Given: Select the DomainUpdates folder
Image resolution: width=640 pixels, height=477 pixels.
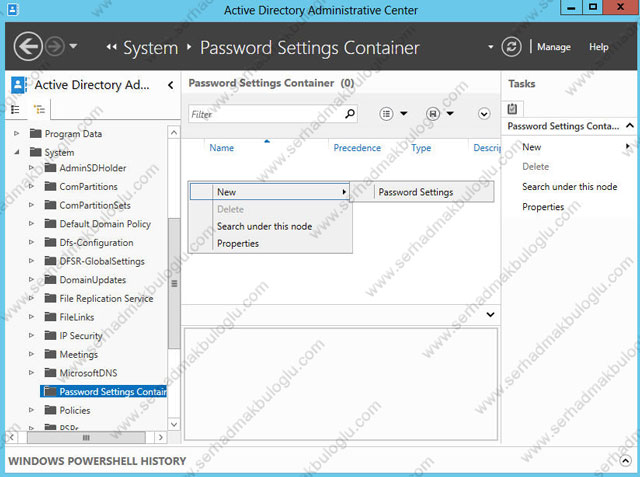Looking at the screenshot, I should 85,280.
